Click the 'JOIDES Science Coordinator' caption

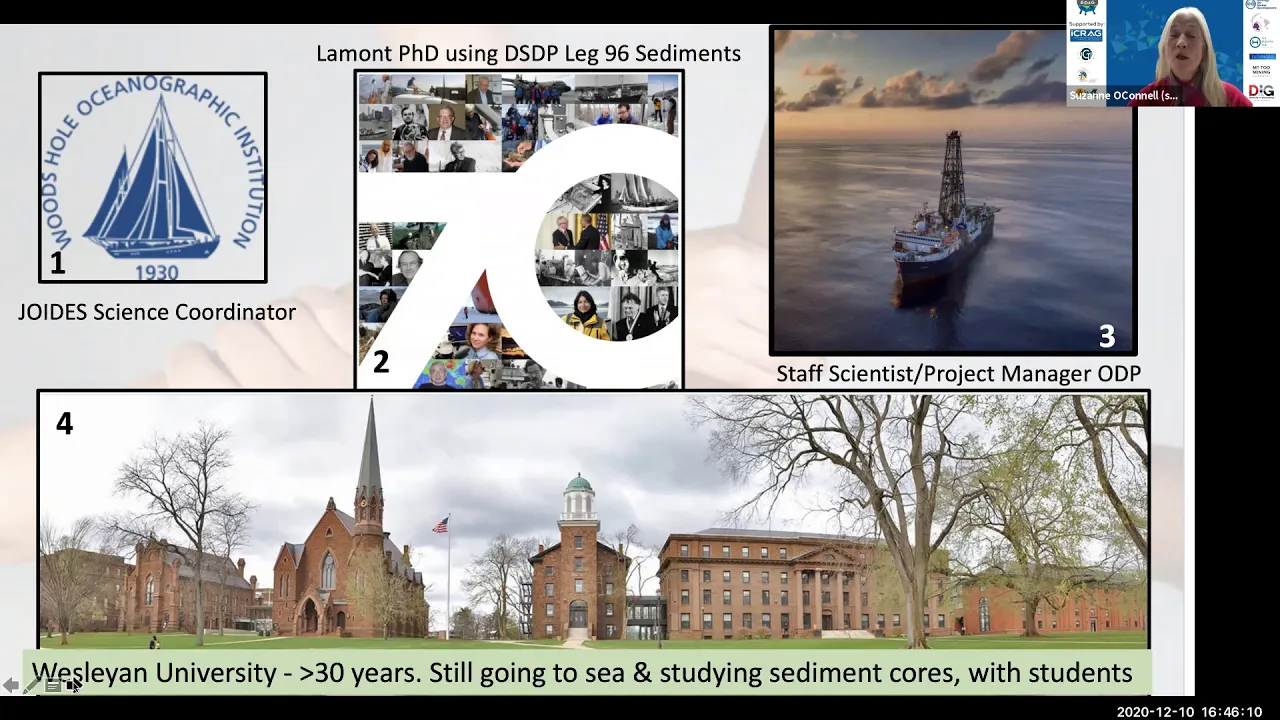[157, 312]
